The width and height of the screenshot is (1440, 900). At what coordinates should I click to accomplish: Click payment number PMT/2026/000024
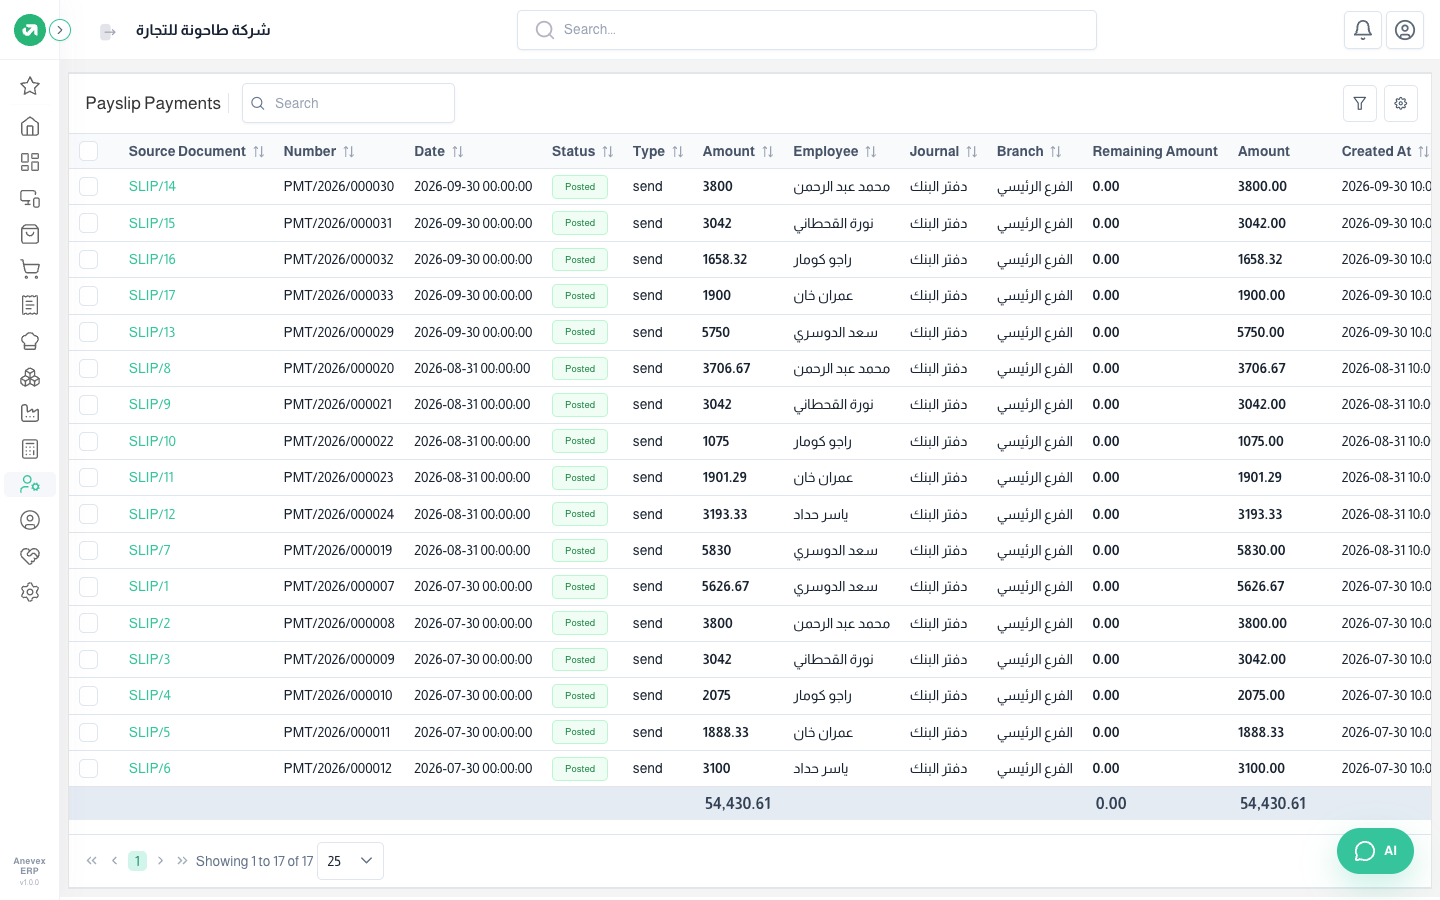pos(339,514)
